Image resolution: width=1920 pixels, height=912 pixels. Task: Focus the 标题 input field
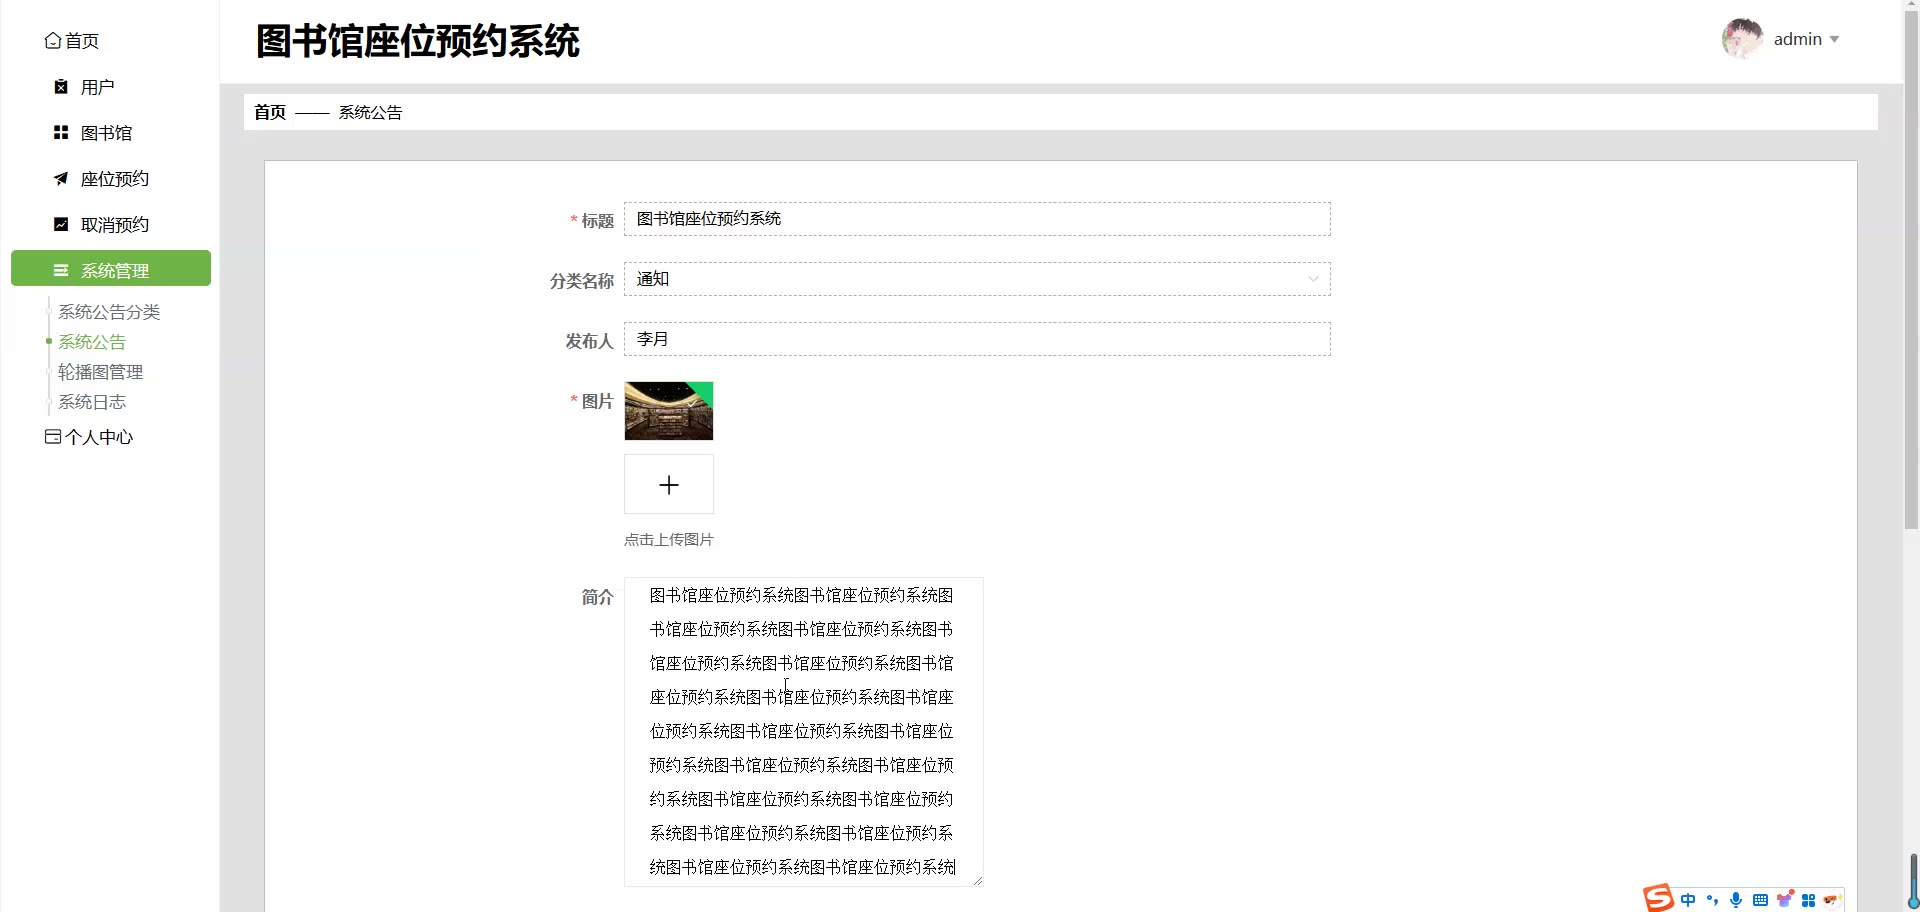[977, 219]
